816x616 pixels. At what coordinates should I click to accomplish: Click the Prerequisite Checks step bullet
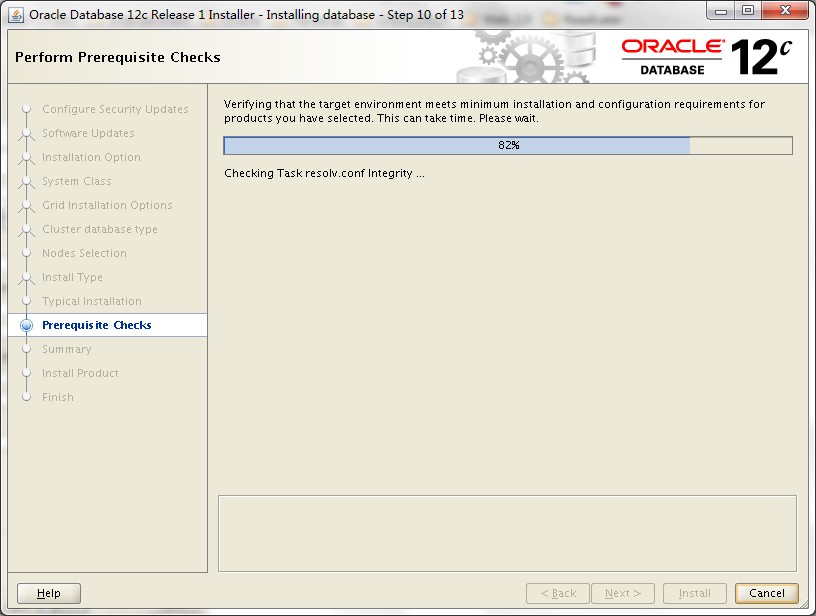coord(27,325)
